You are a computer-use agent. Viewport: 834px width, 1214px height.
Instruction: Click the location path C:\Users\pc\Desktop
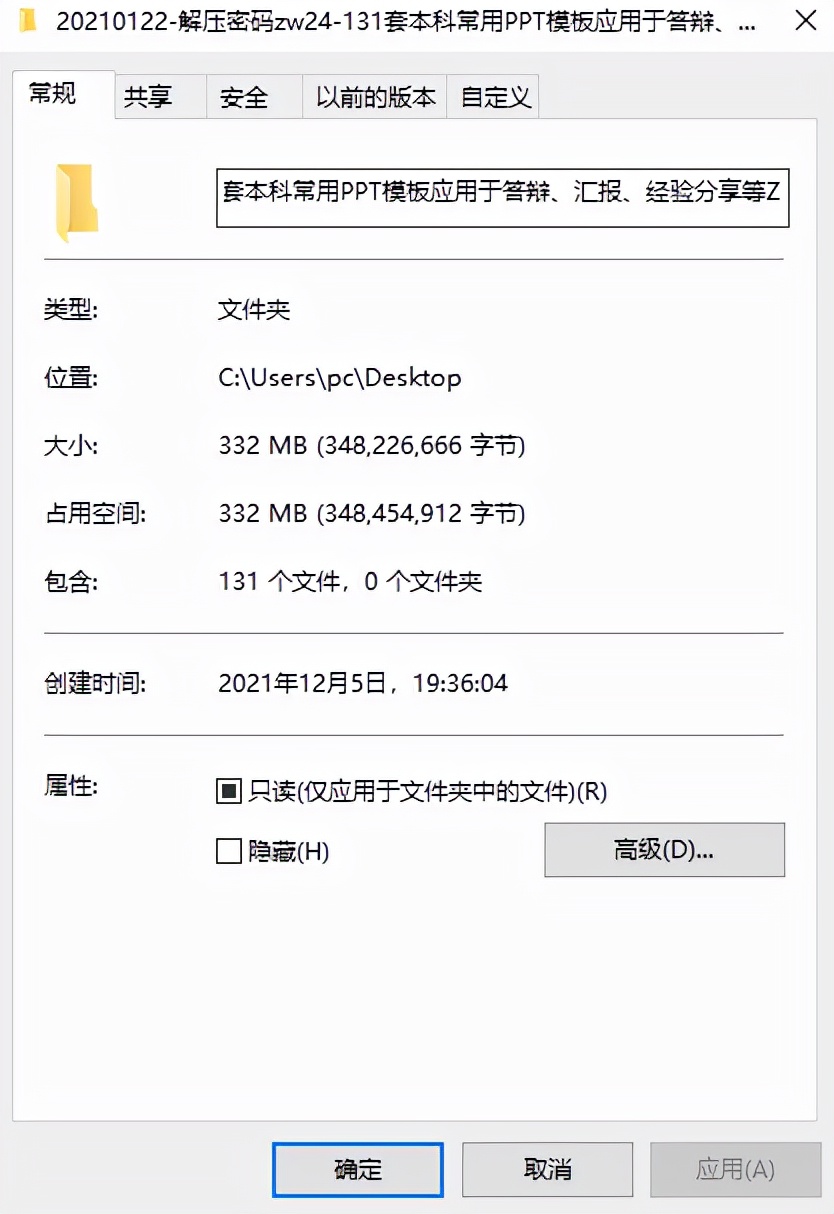pos(340,378)
